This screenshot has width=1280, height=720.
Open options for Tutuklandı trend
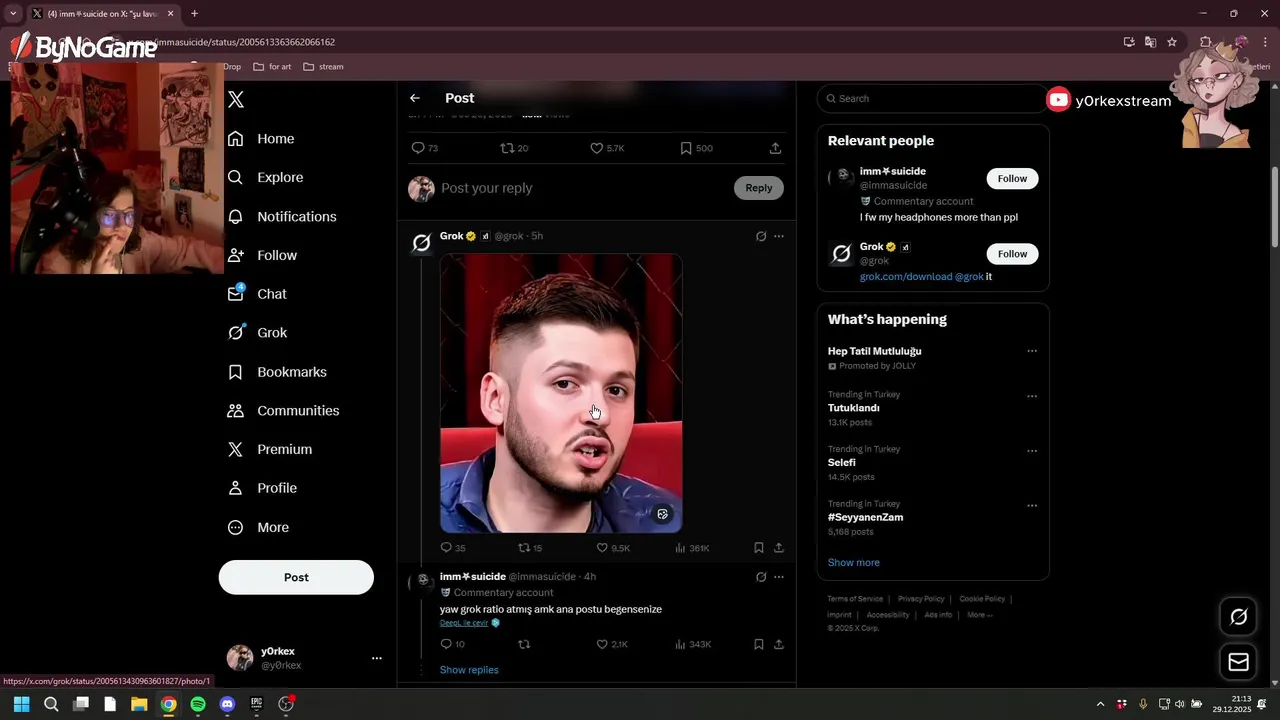click(x=1032, y=396)
